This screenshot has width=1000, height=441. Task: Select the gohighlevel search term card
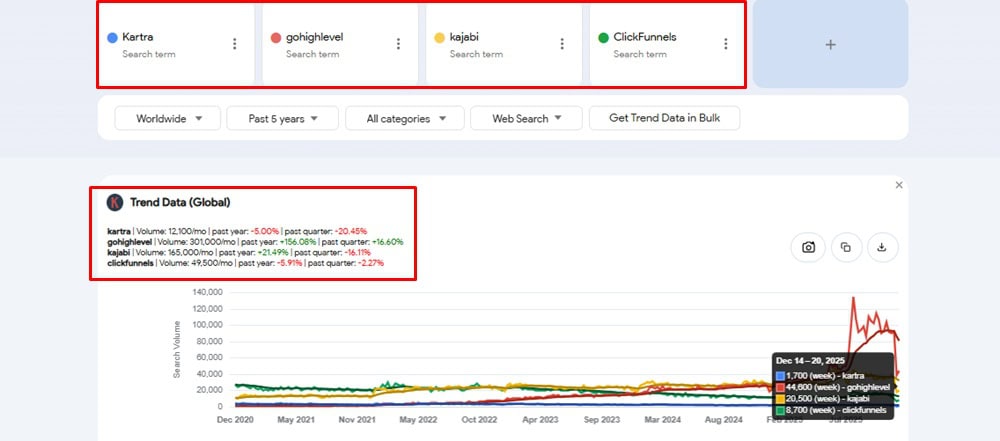[x=340, y=44]
